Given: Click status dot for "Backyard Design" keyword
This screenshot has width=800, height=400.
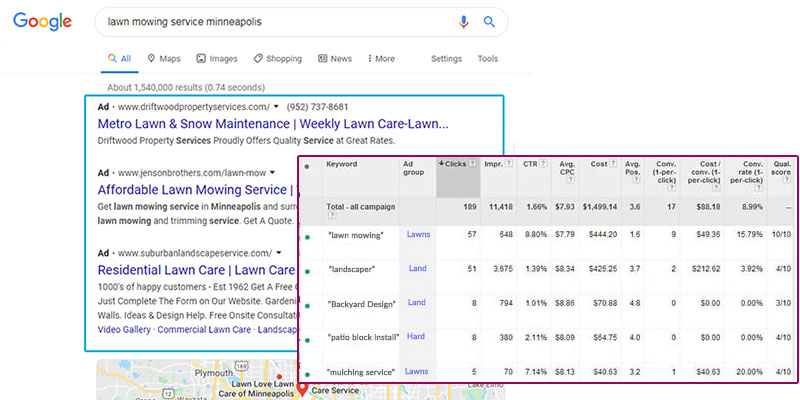Looking at the screenshot, I should (307, 306).
